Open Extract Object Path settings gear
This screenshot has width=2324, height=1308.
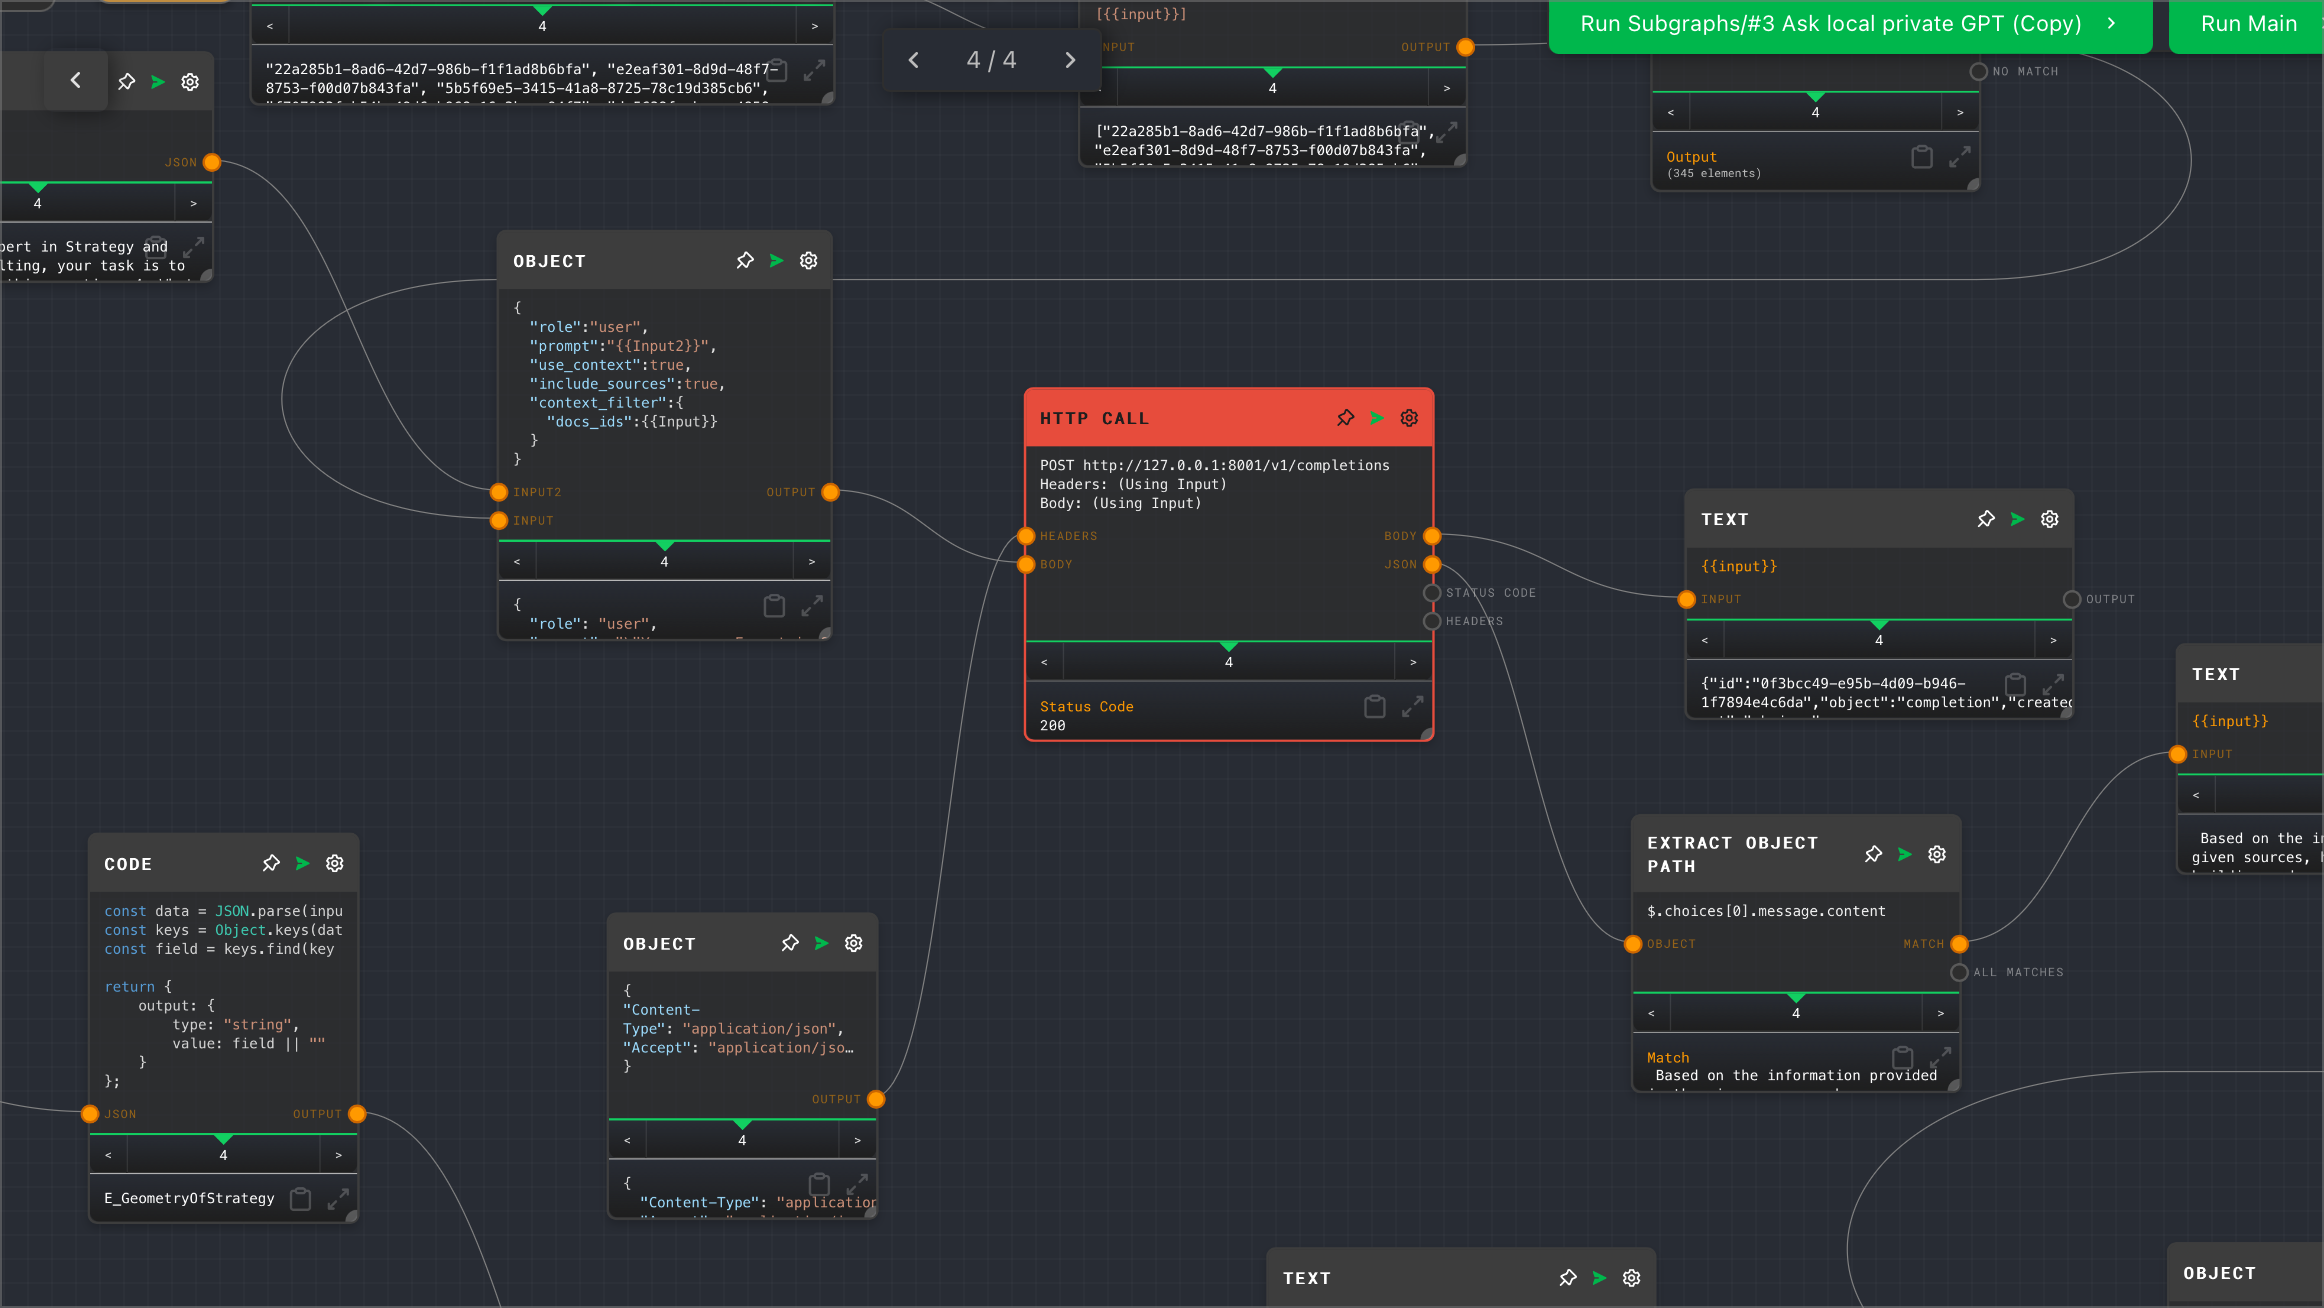[x=1938, y=854]
